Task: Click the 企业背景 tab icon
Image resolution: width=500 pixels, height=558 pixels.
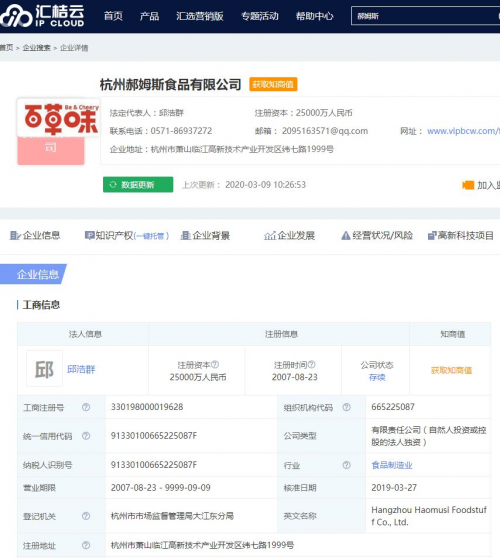Action: 185,236
